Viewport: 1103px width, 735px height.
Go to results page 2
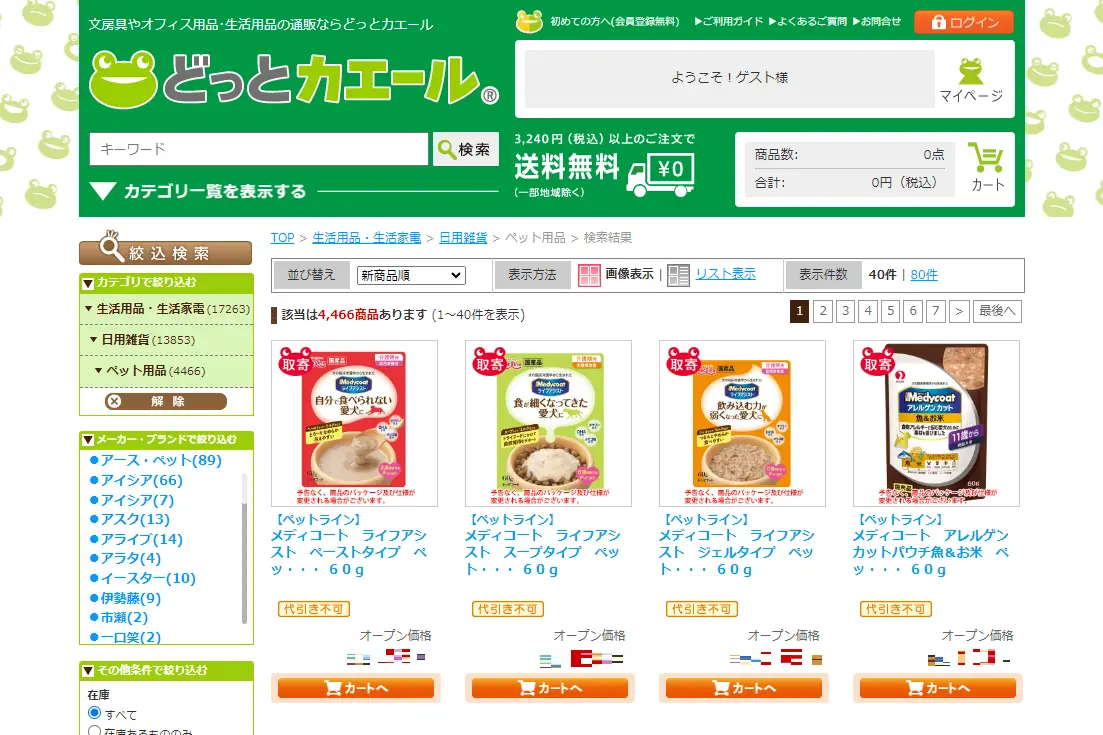[x=823, y=311]
